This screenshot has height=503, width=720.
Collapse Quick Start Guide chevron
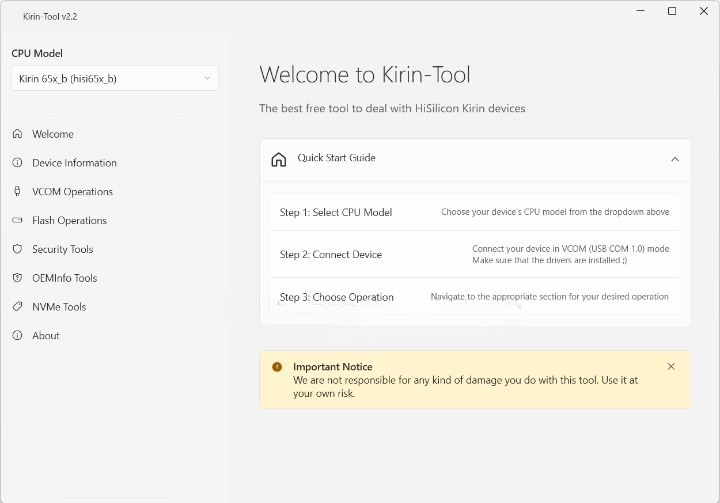coord(675,159)
